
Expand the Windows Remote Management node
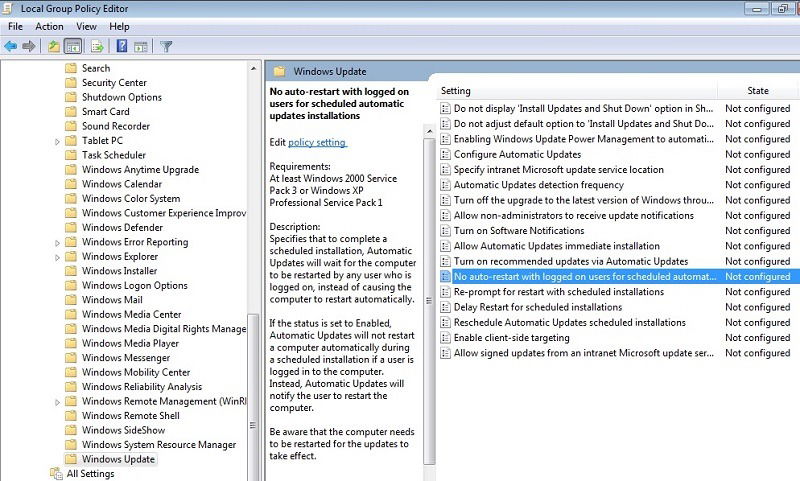(x=57, y=402)
